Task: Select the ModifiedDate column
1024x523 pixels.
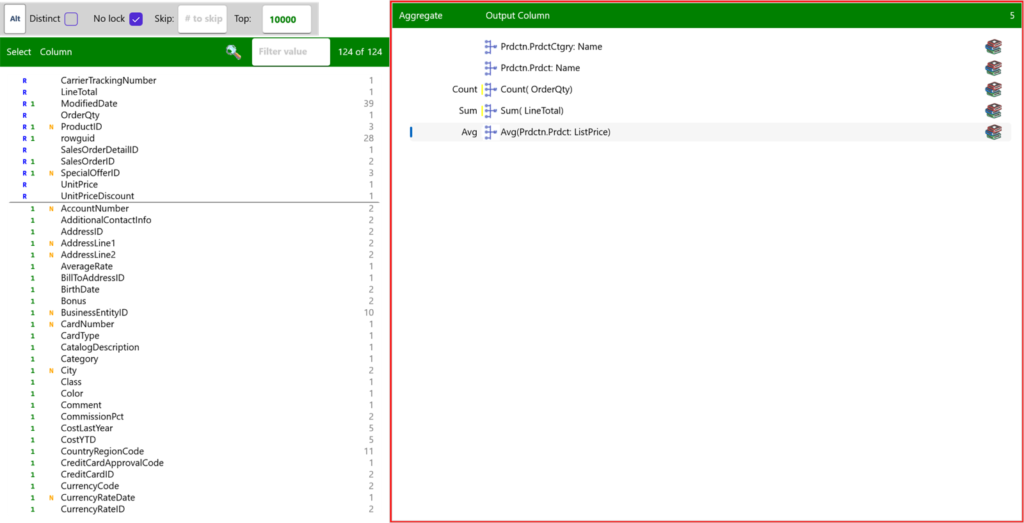Action: point(89,104)
